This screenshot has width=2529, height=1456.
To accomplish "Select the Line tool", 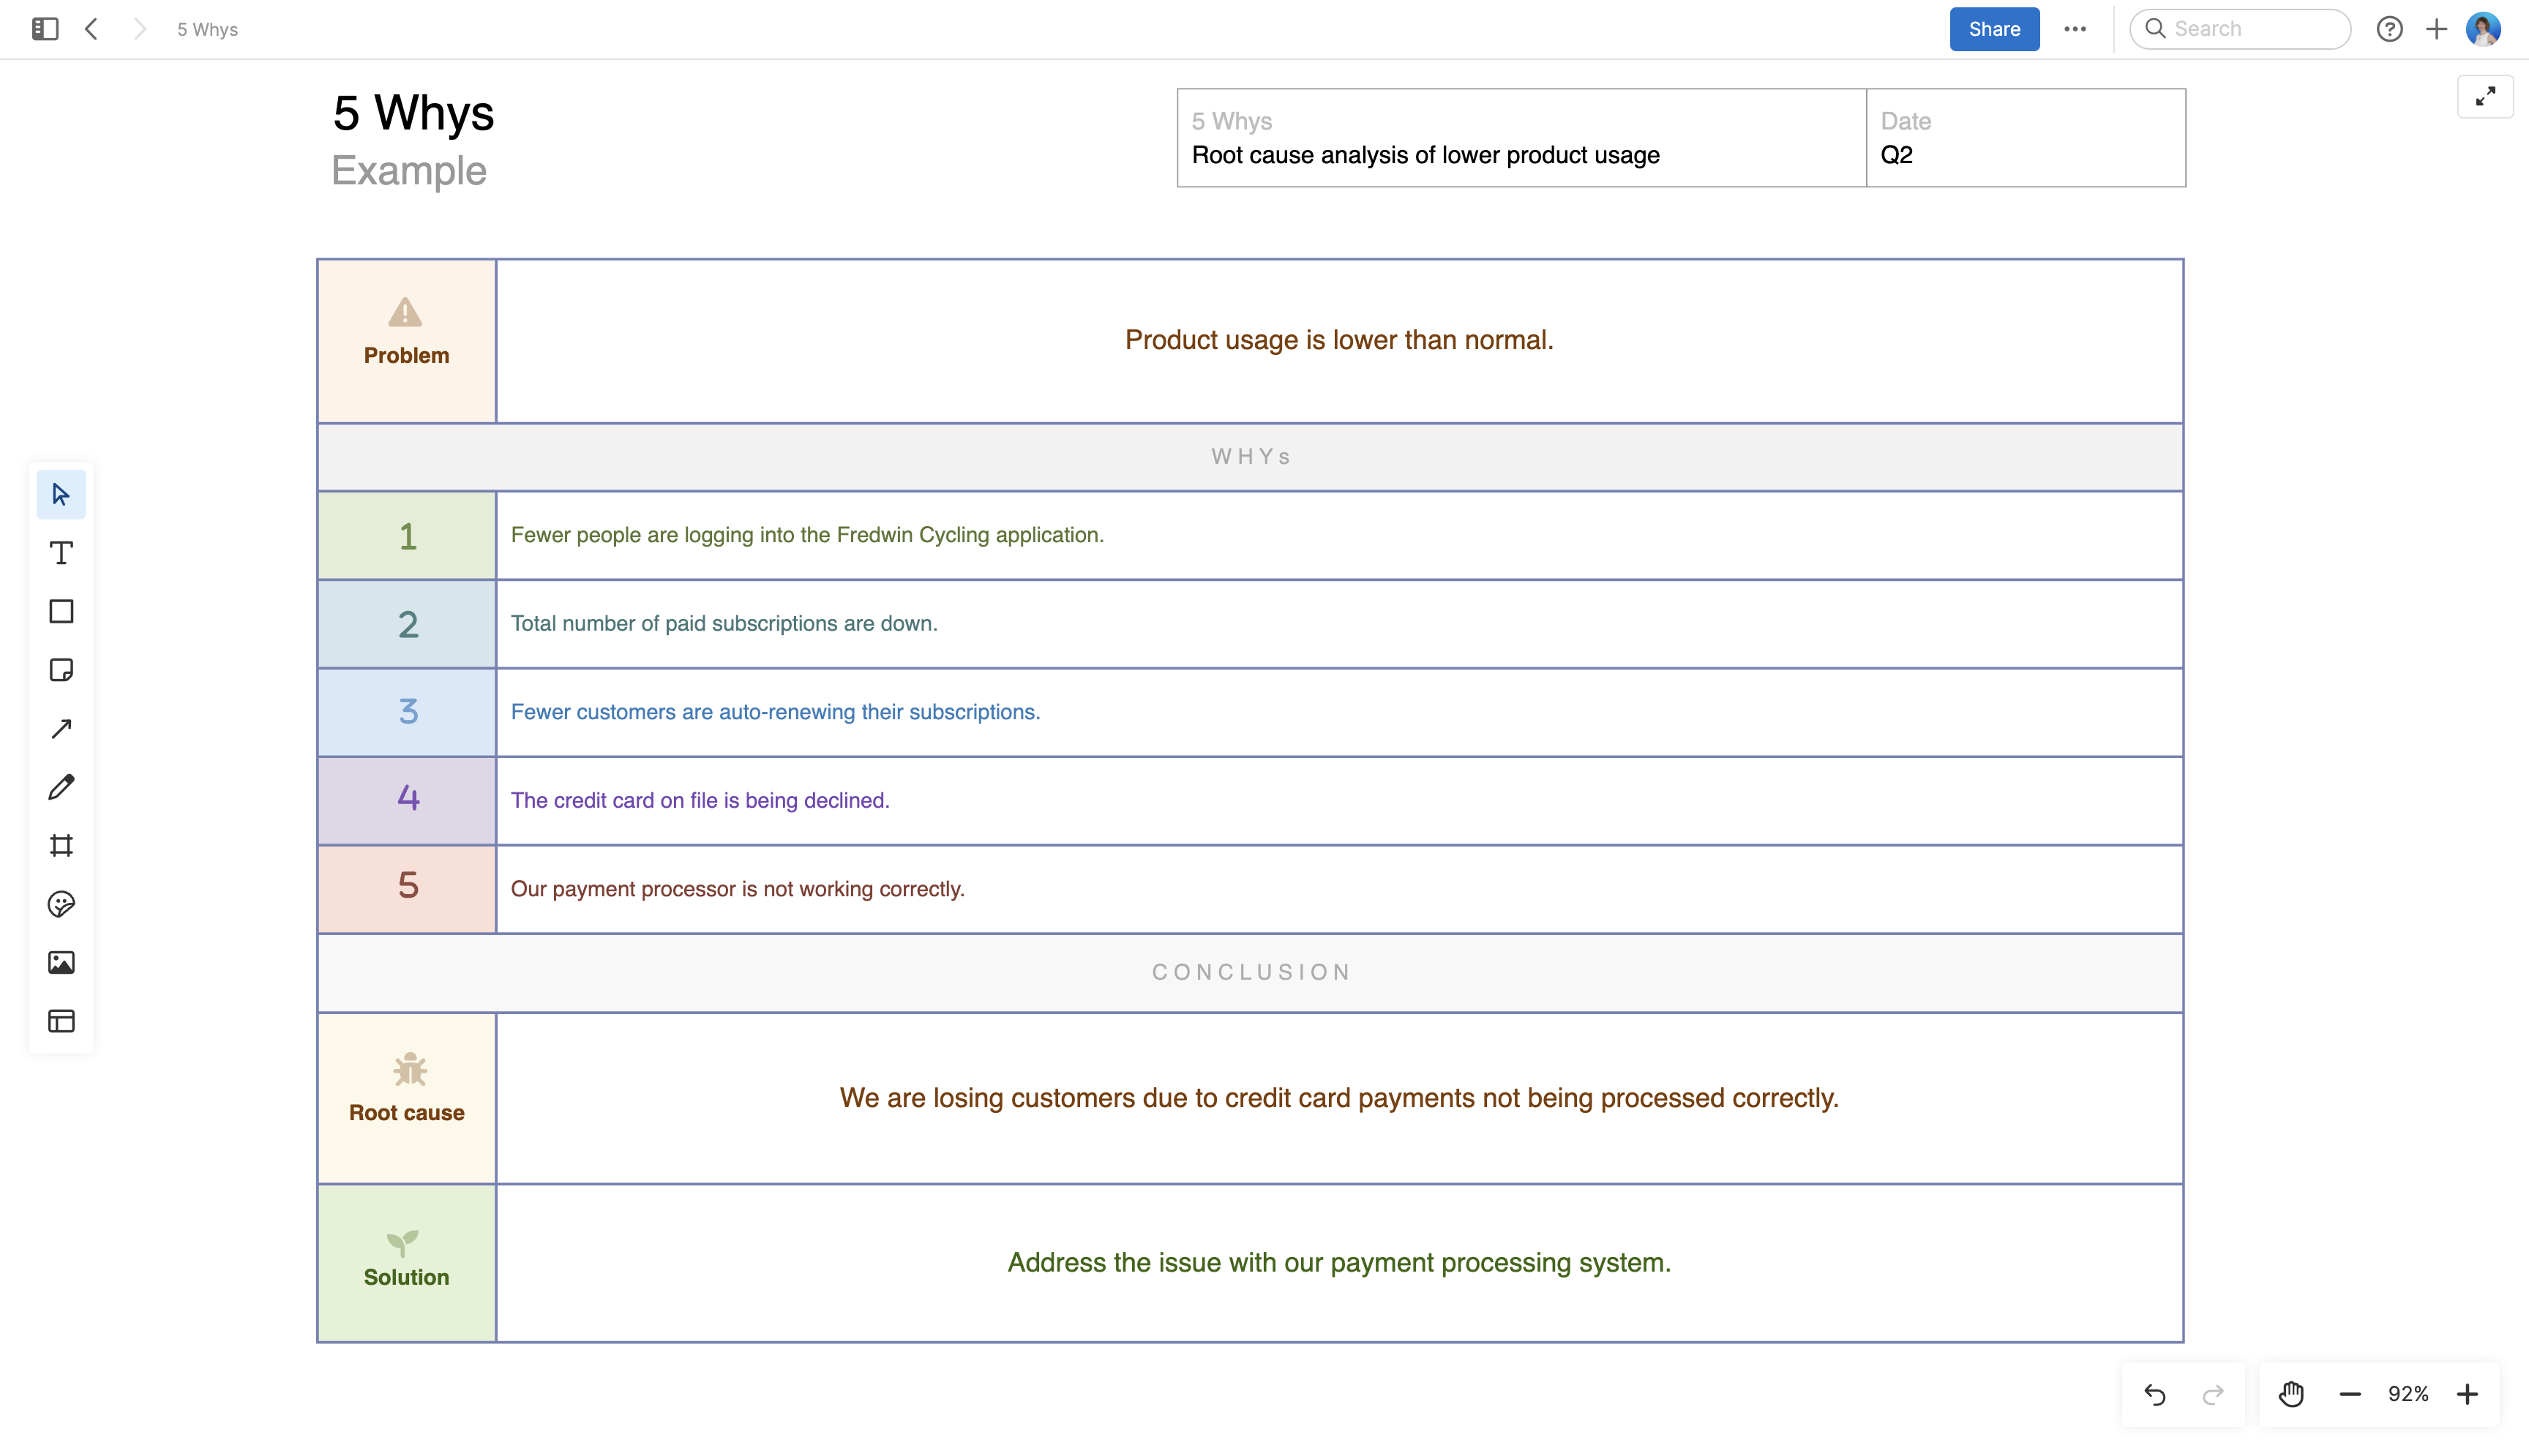I will (61, 728).
